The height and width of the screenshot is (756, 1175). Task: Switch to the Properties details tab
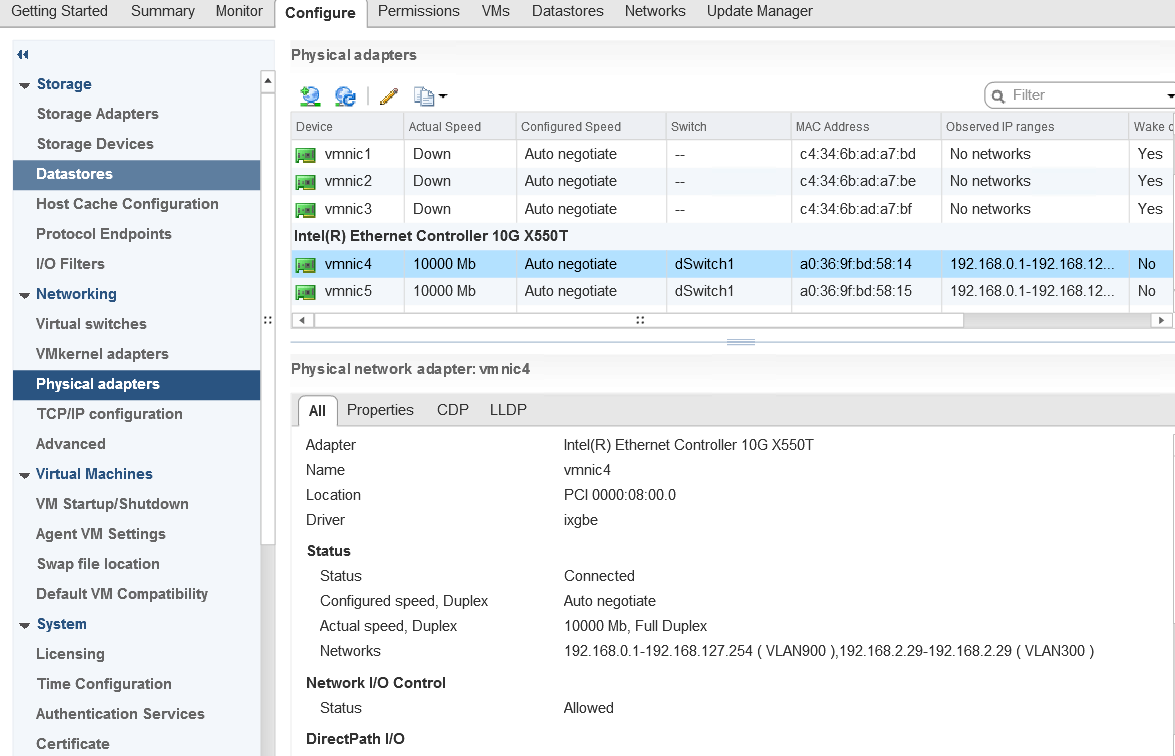point(380,410)
